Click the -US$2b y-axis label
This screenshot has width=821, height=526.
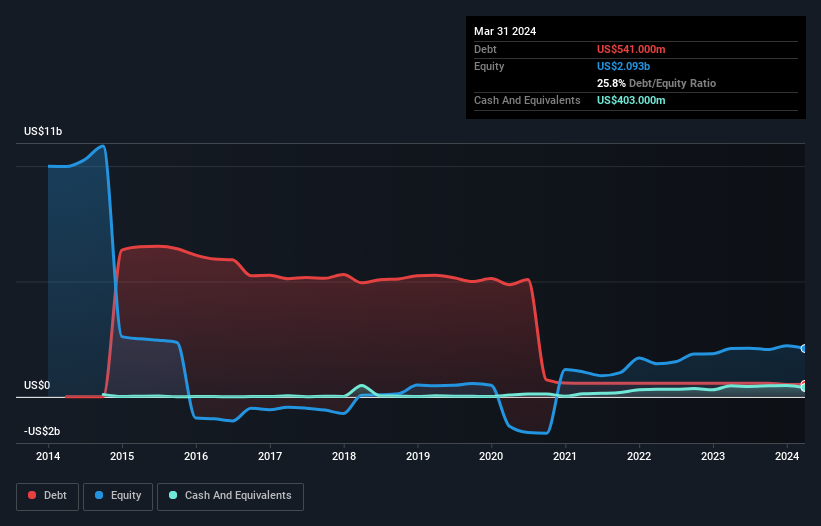(x=42, y=431)
